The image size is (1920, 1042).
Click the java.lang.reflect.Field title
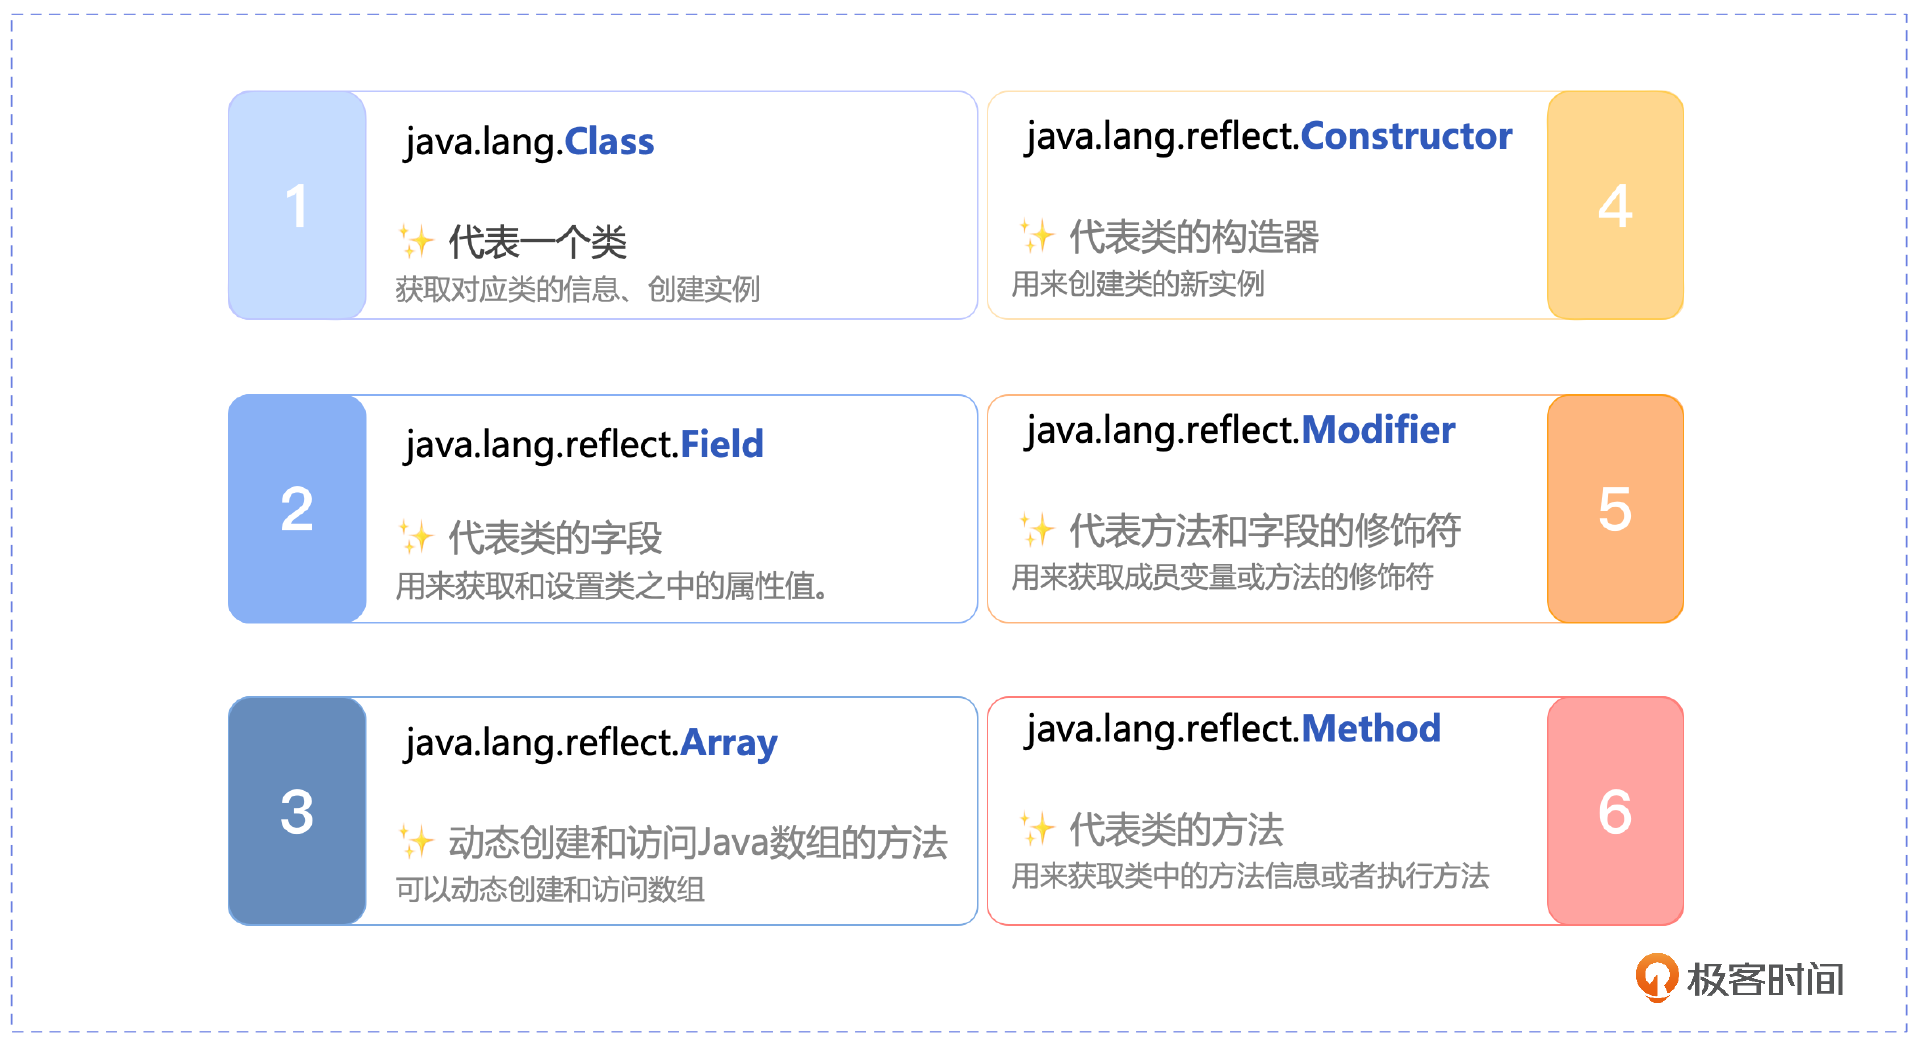pos(584,444)
